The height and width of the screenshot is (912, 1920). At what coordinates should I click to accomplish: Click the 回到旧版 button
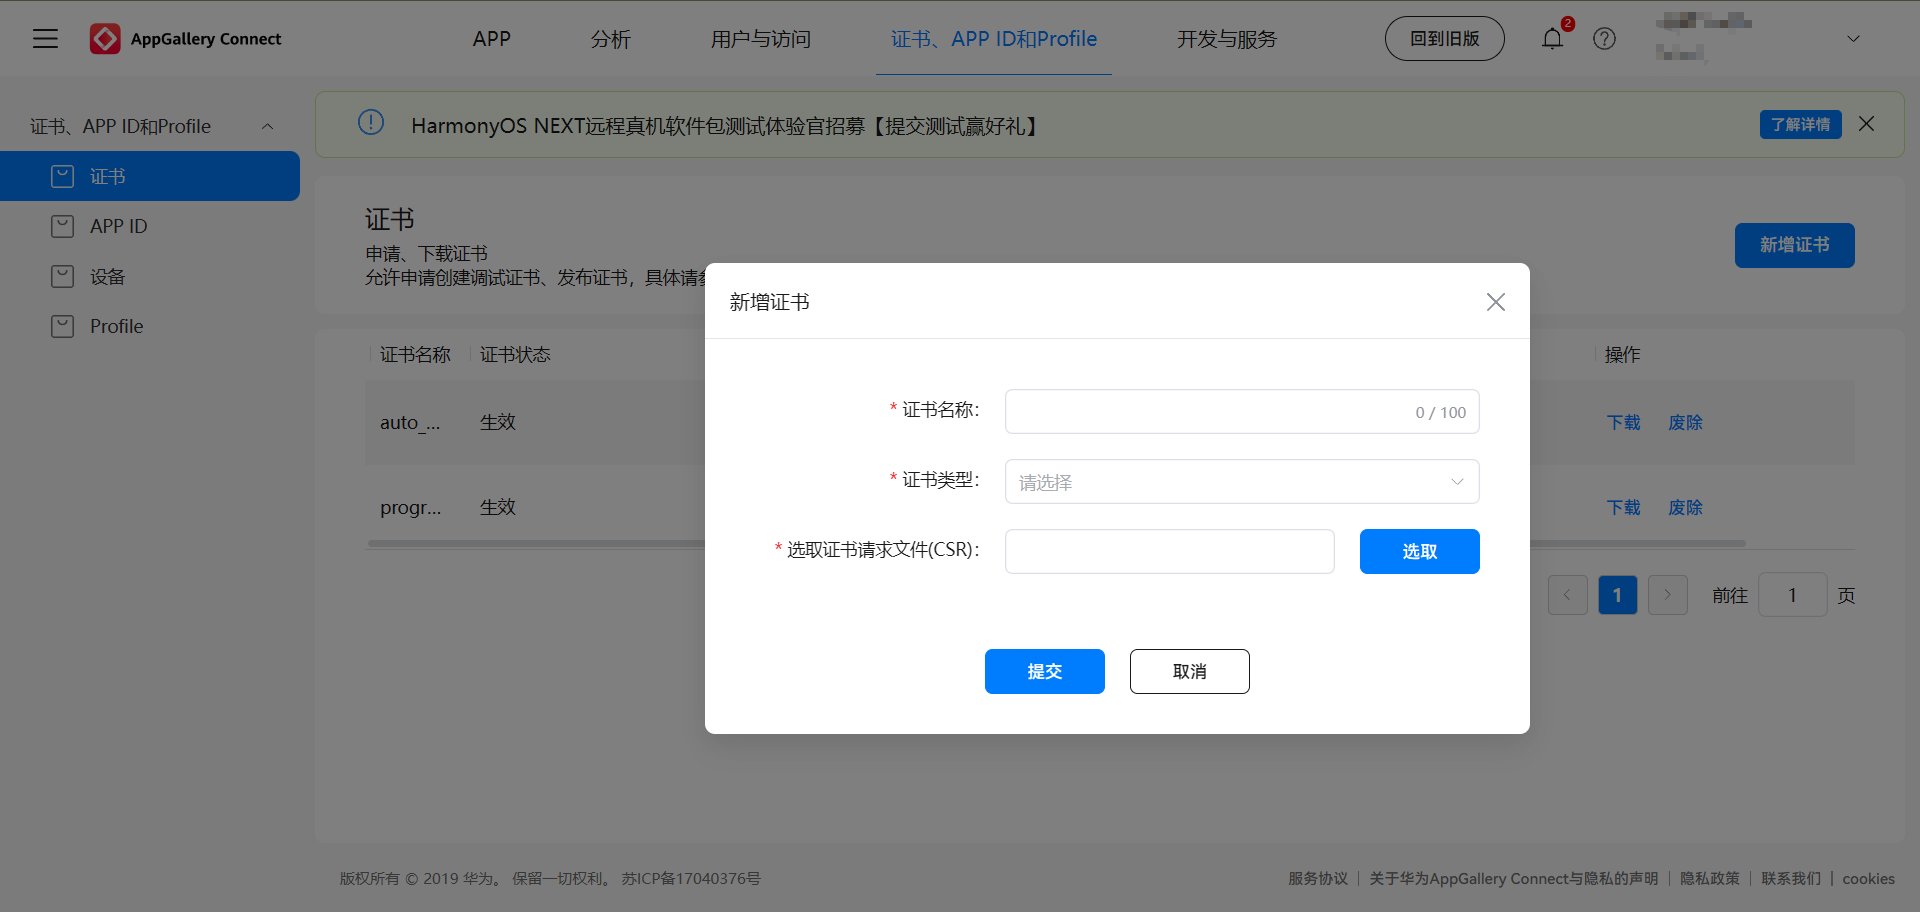pyautogui.click(x=1444, y=39)
